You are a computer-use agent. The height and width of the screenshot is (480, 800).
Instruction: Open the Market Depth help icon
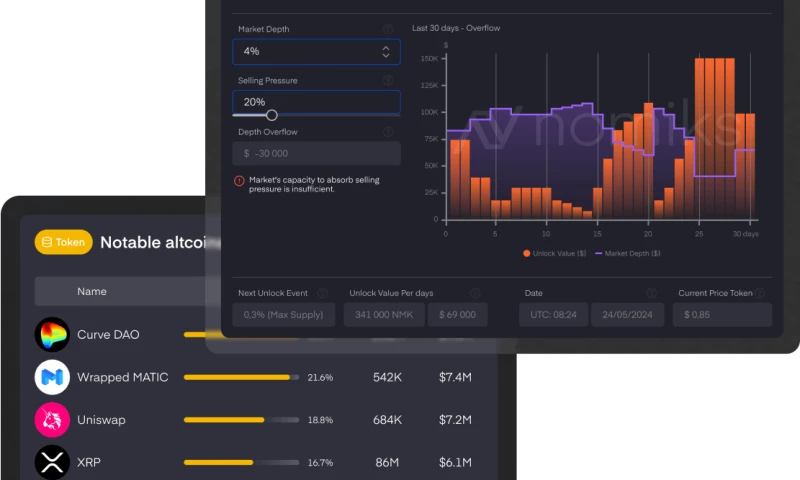click(388, 29)
